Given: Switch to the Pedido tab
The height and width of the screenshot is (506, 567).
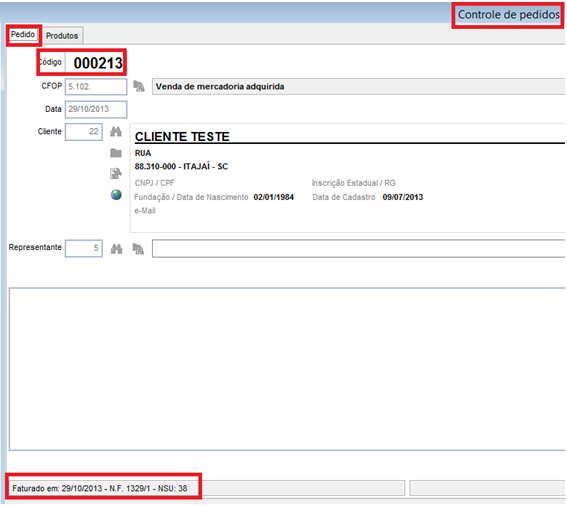Looking at the screenshot, I should click(23, 35).
